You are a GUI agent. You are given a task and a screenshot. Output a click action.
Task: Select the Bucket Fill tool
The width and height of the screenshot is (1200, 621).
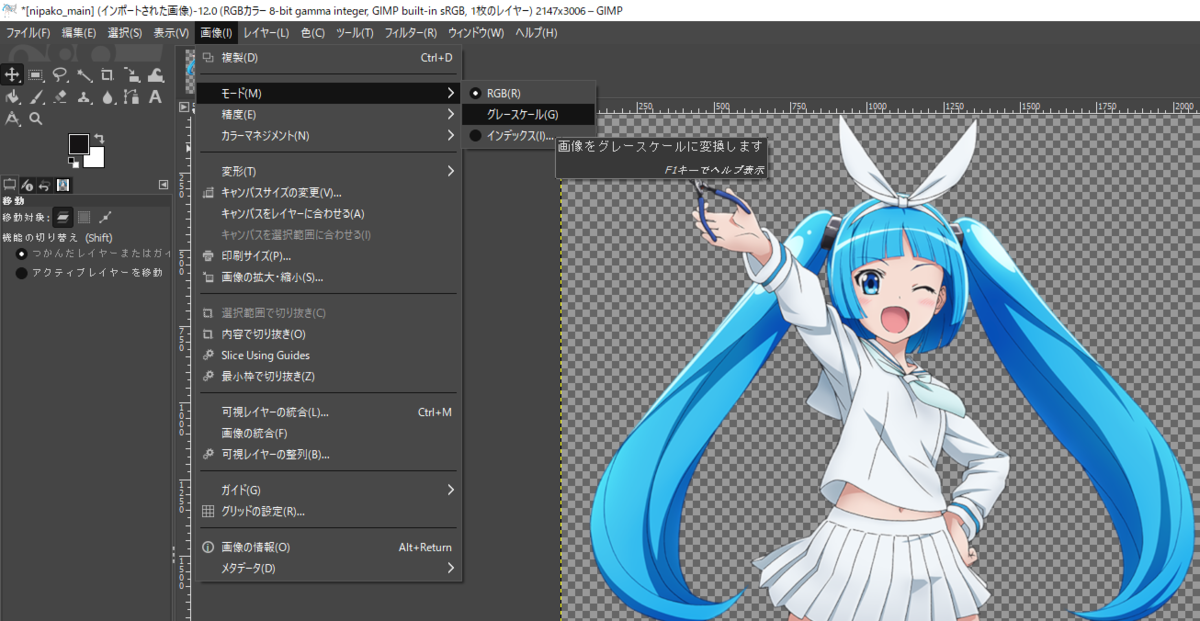pos(13,98)
